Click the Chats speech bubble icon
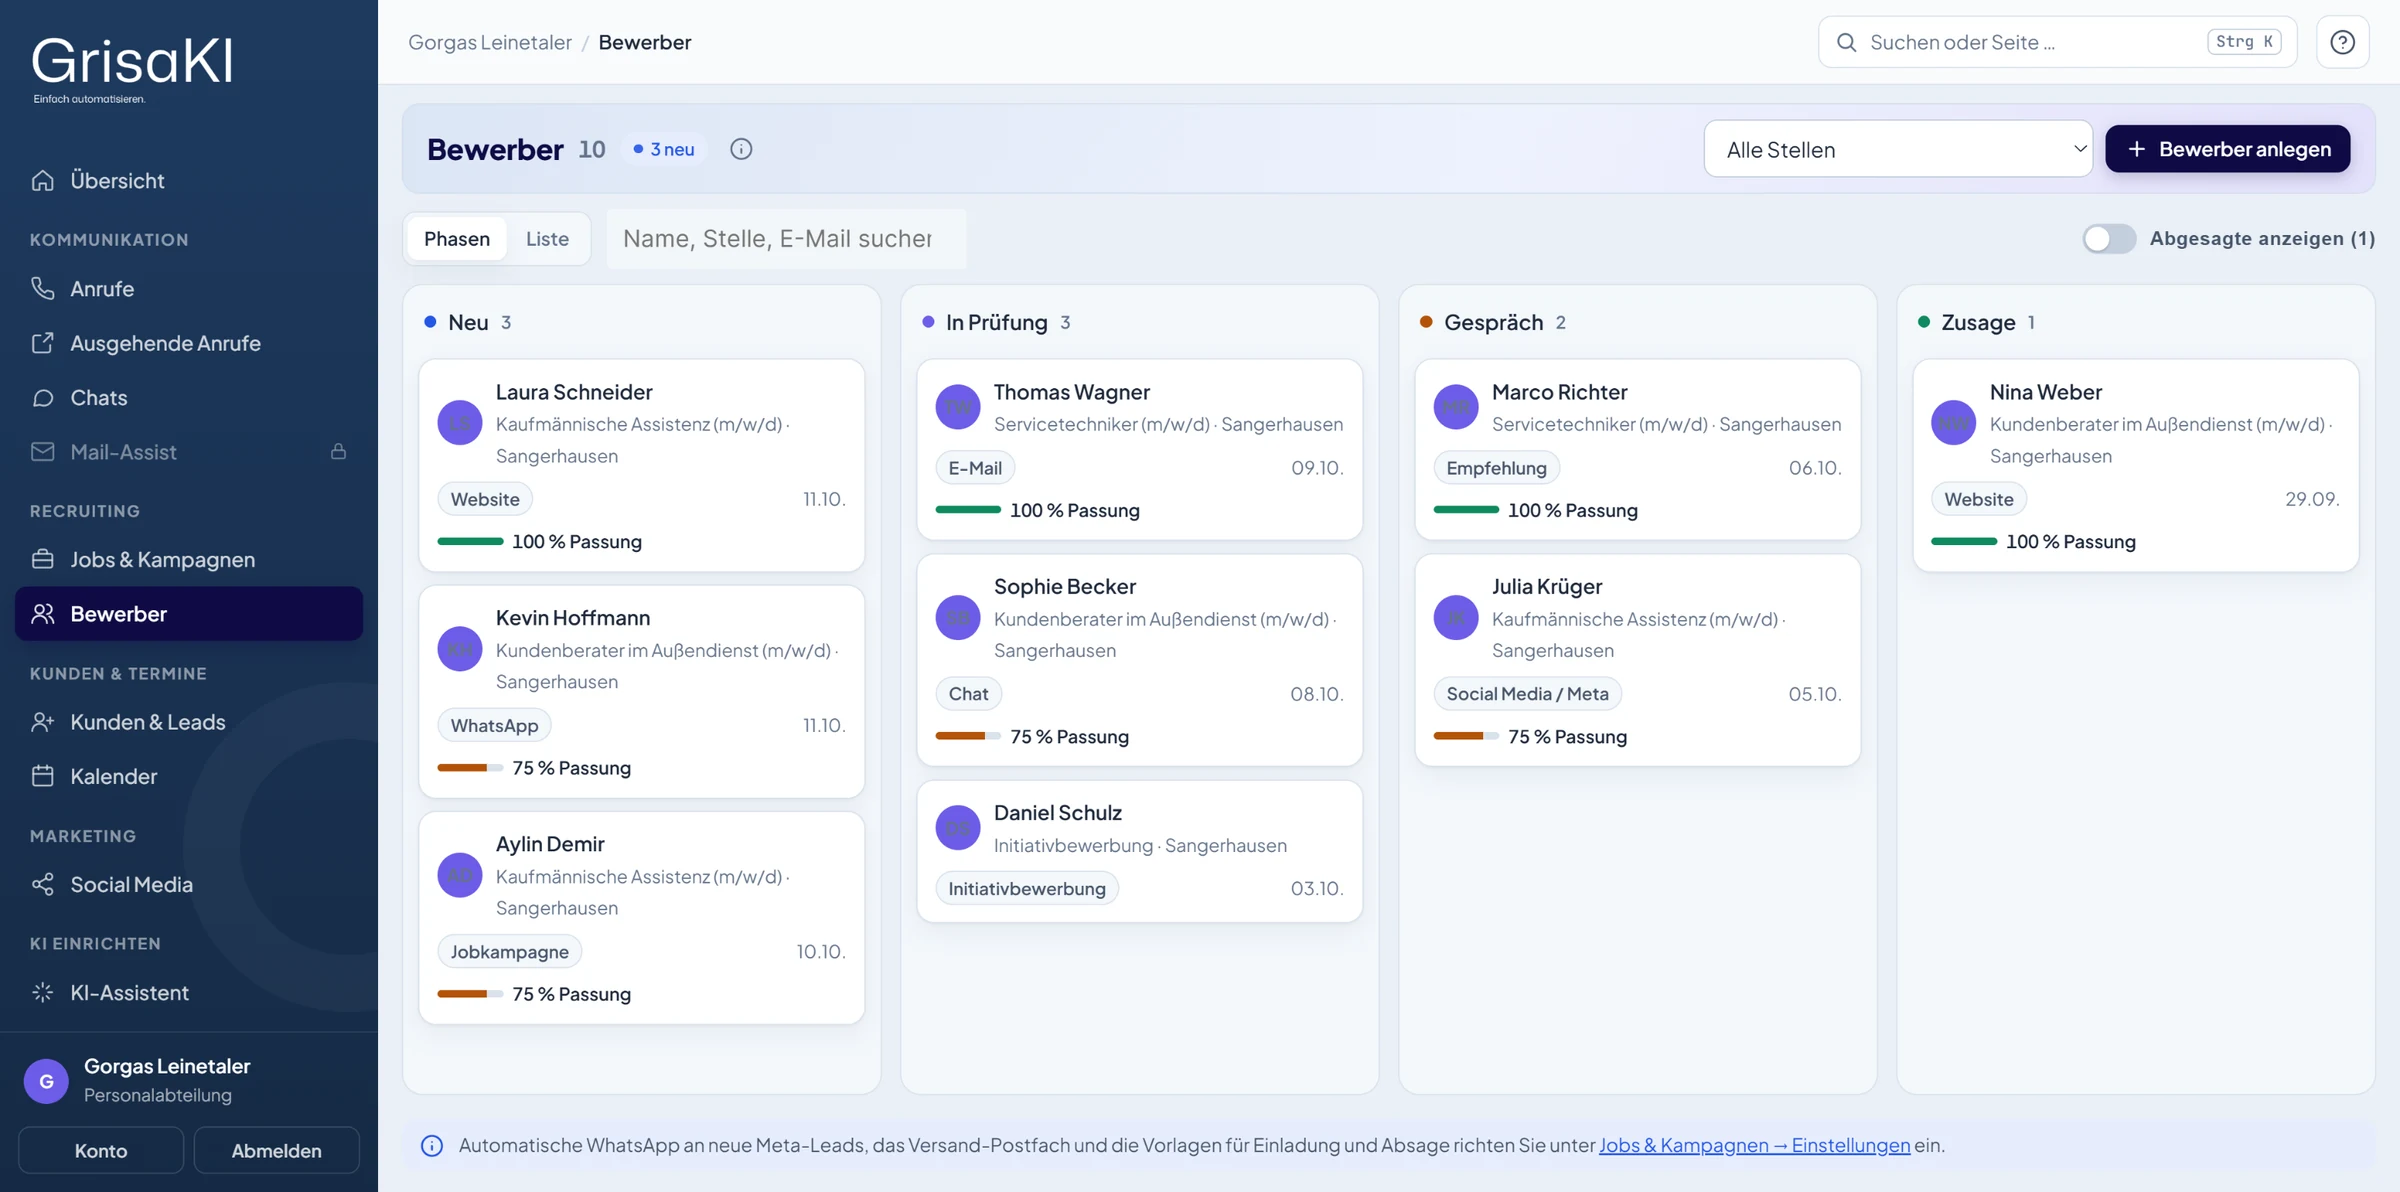Image resolution: width=2400 pixels, height=1192 pixels. pyautogui.click(x=42, y=397)
